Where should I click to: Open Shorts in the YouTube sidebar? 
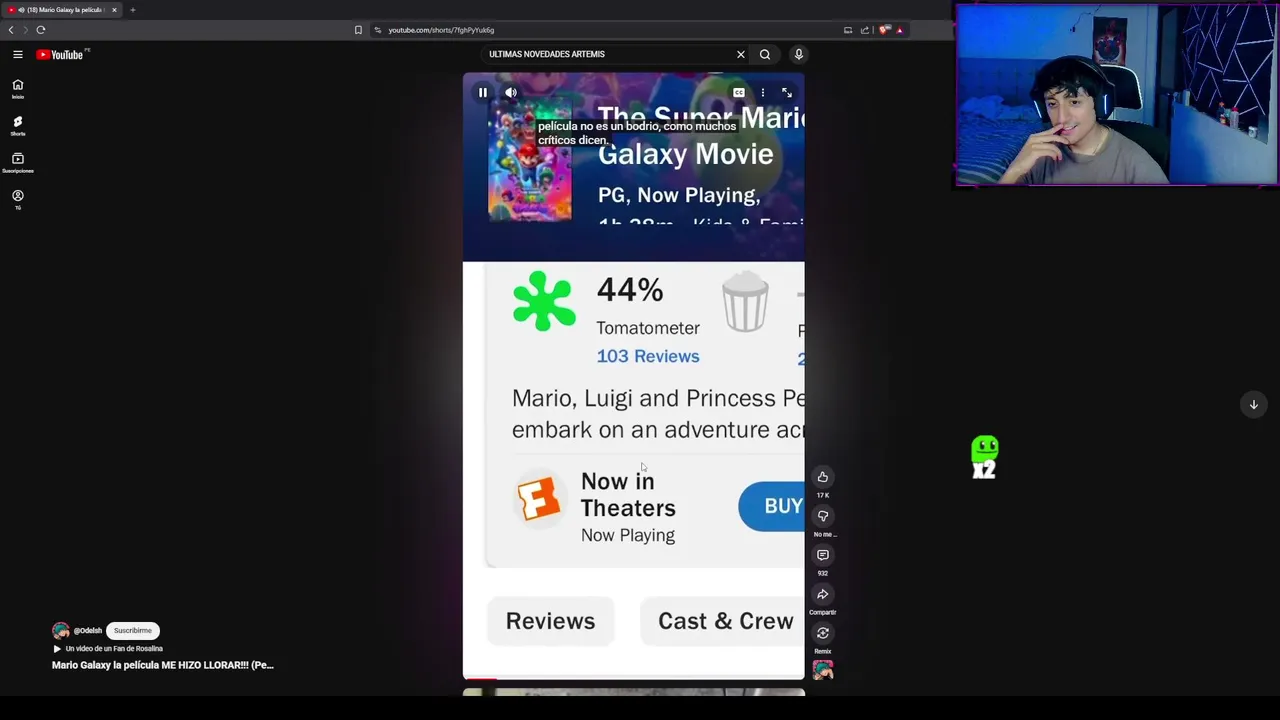[17, 126]
